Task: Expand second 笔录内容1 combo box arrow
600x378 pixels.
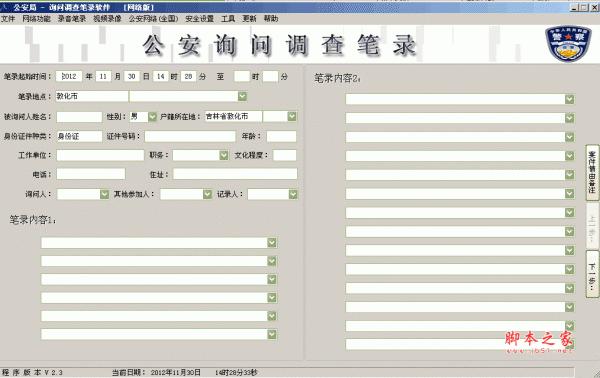Action: [x=272, y=261]
